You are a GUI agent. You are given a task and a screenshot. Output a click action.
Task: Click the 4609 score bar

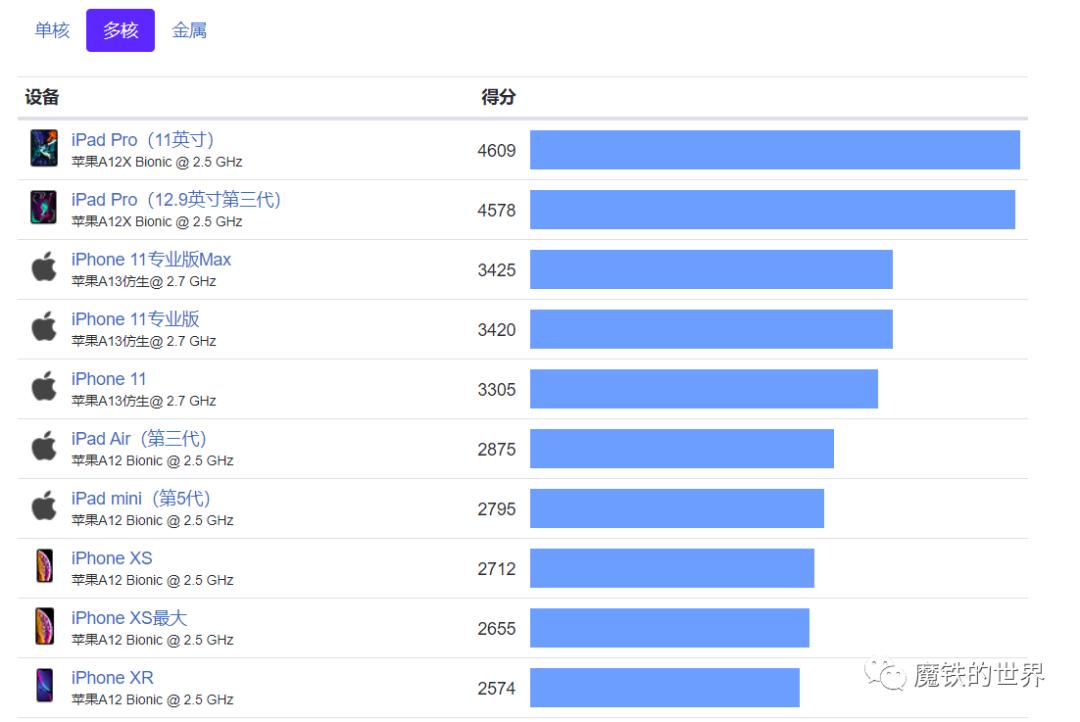click(x=774, y=150)
